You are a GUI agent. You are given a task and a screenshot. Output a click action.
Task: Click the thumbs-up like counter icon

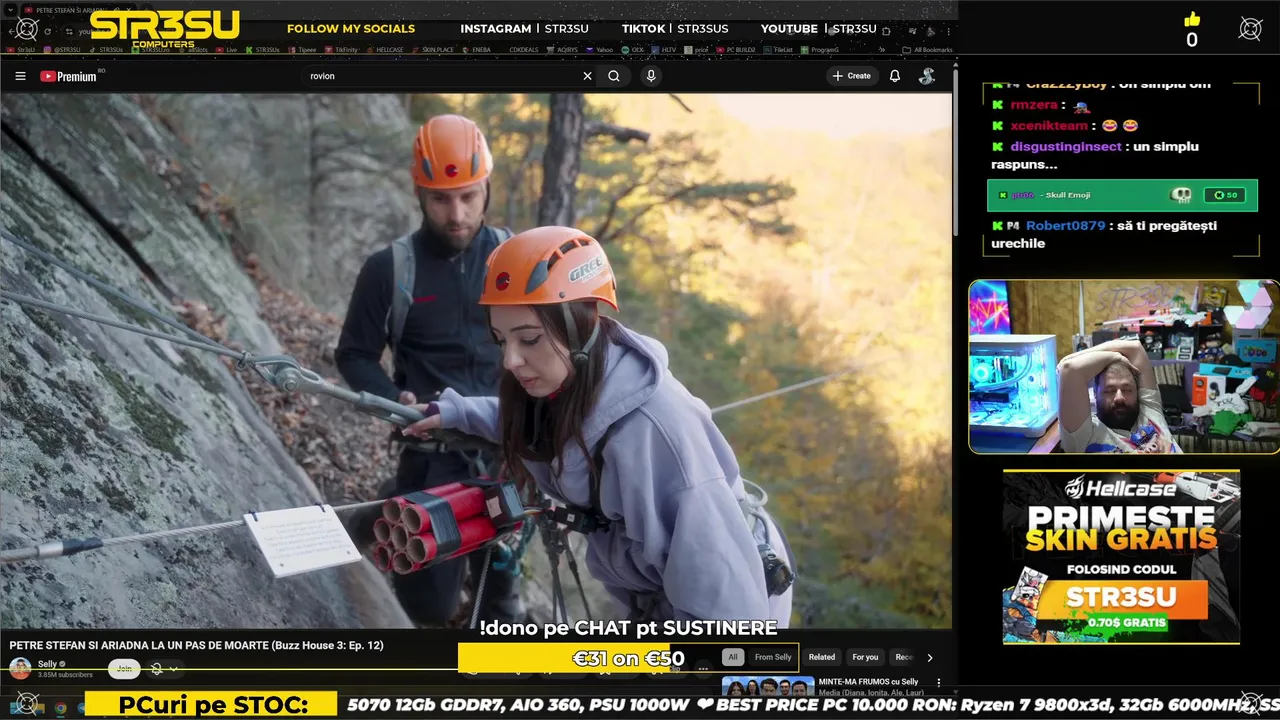point(1191,19)
